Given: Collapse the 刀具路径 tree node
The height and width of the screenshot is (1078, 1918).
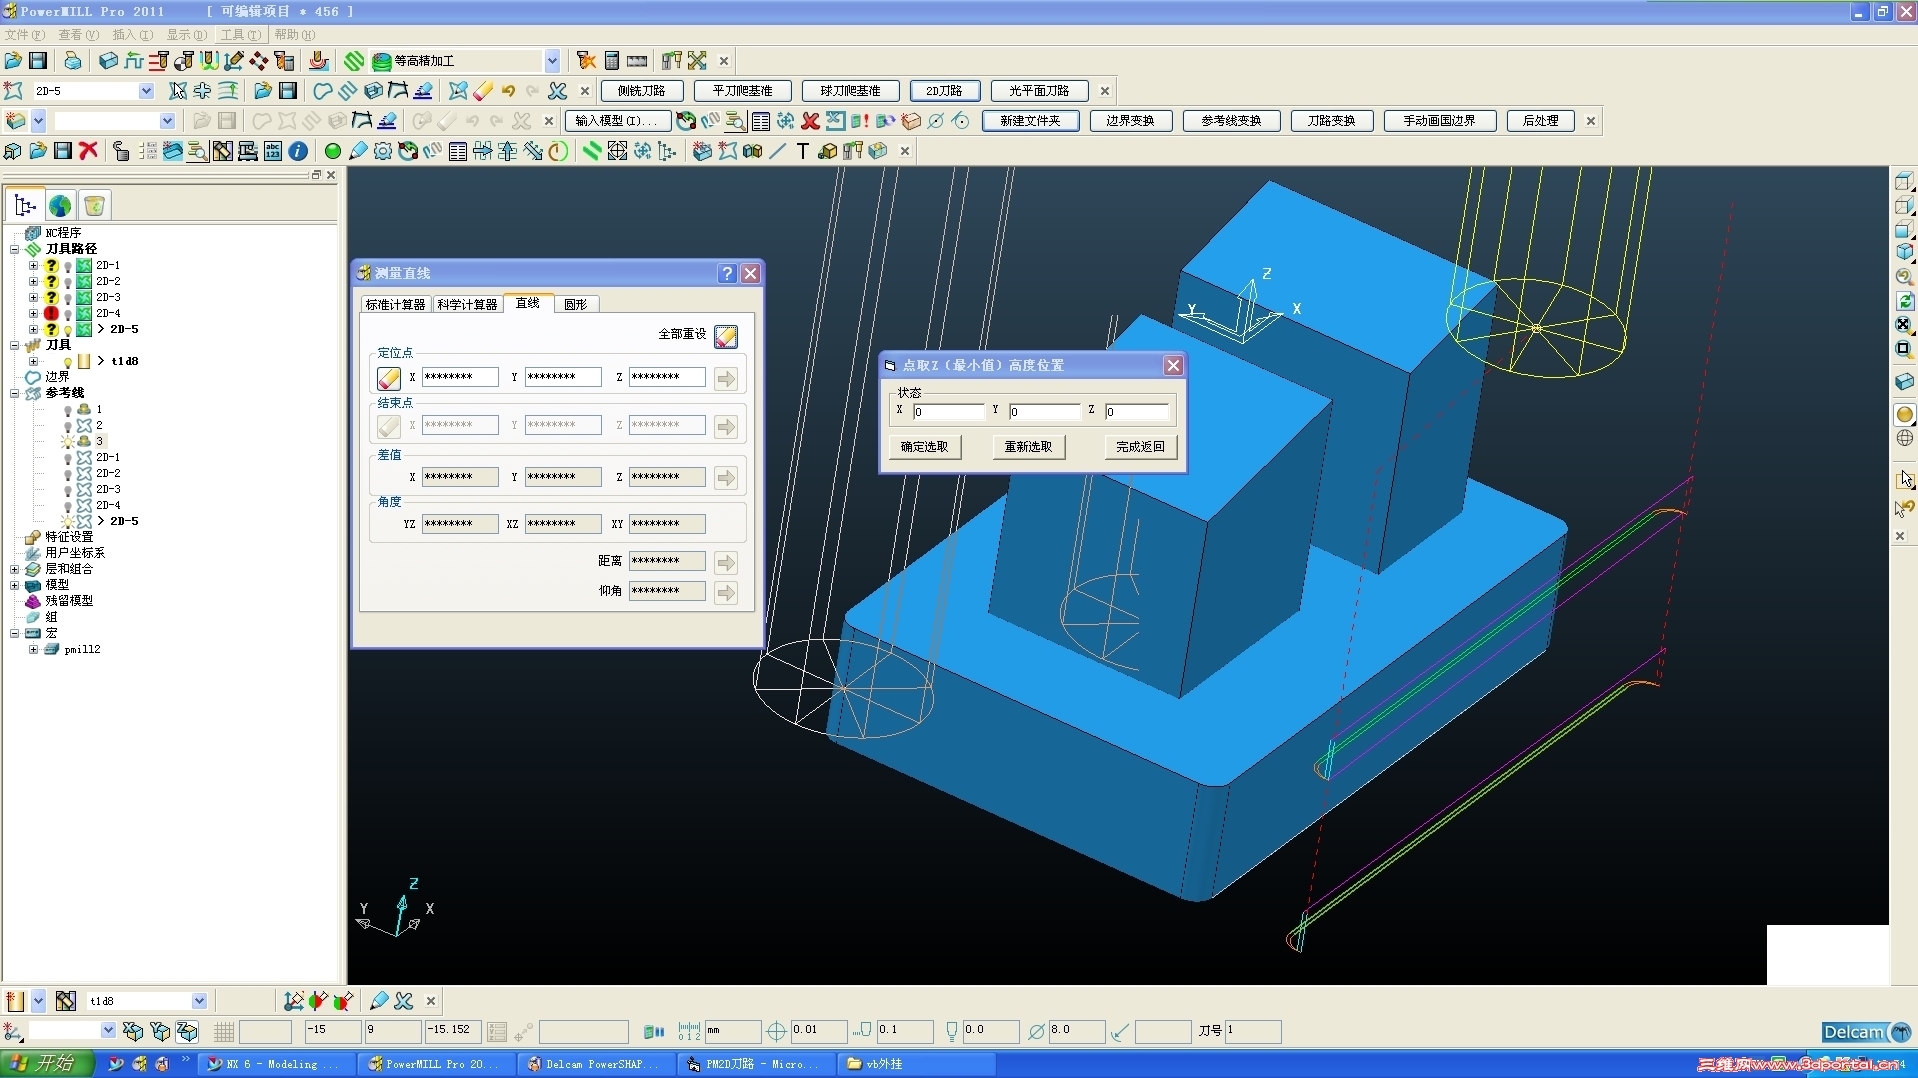Looking at the screenshot, I should 15,249.
